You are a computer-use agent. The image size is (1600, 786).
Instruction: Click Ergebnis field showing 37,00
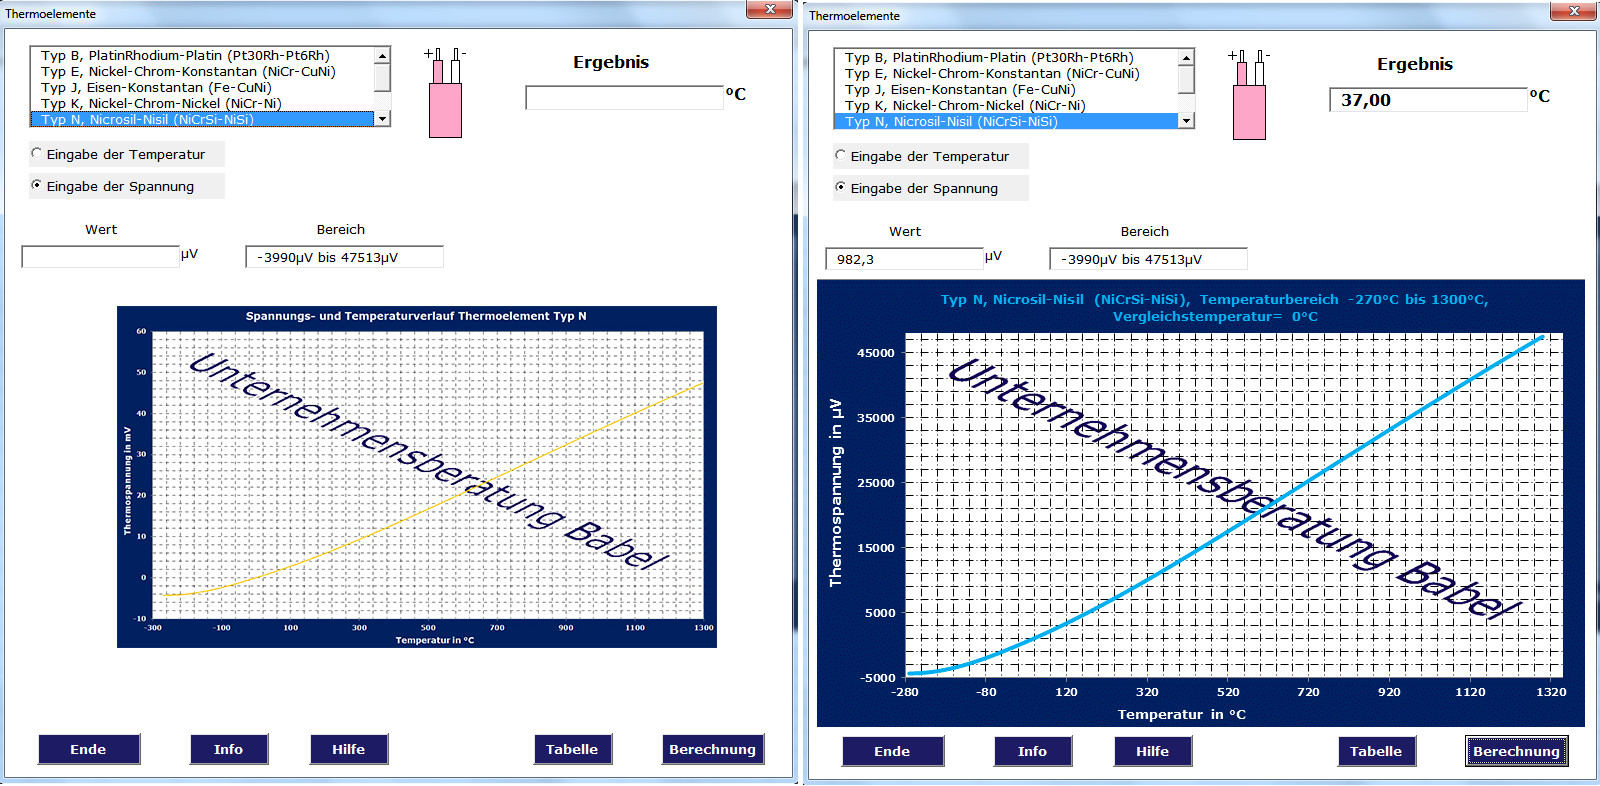point(1428,99)
